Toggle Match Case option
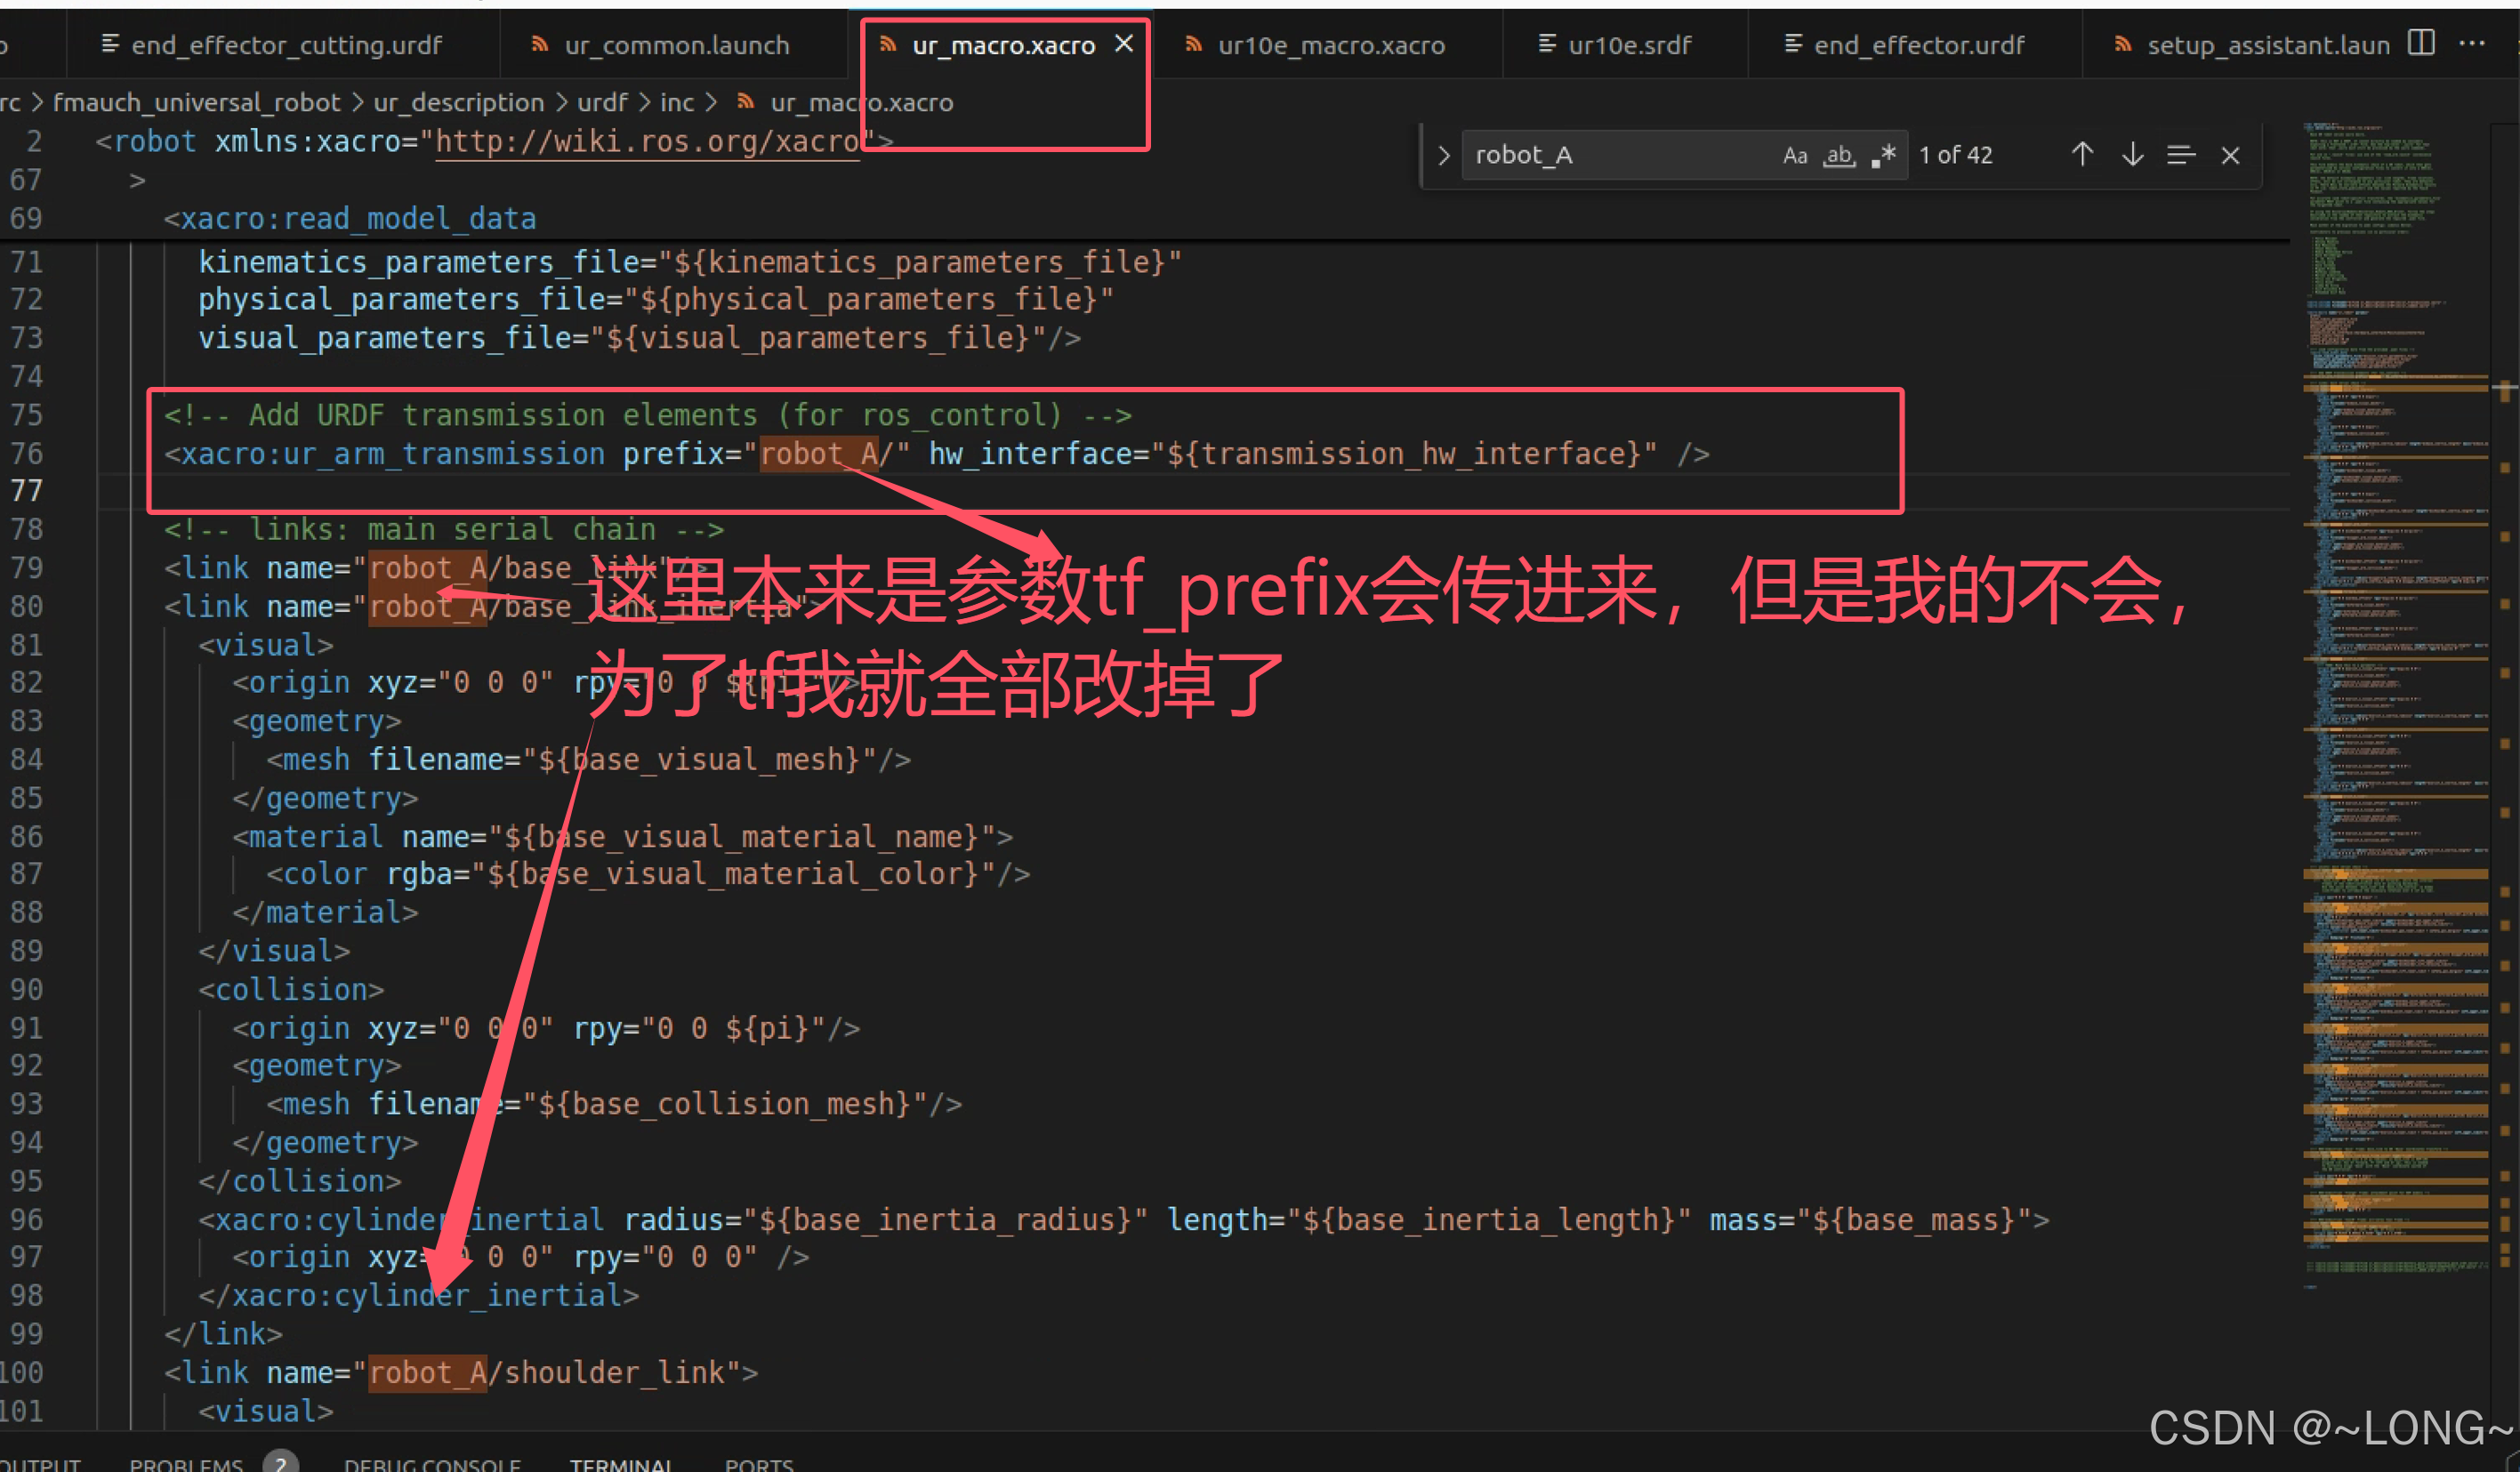2520x1472 pixels. pyautogui.click(x=1795, y=155)
